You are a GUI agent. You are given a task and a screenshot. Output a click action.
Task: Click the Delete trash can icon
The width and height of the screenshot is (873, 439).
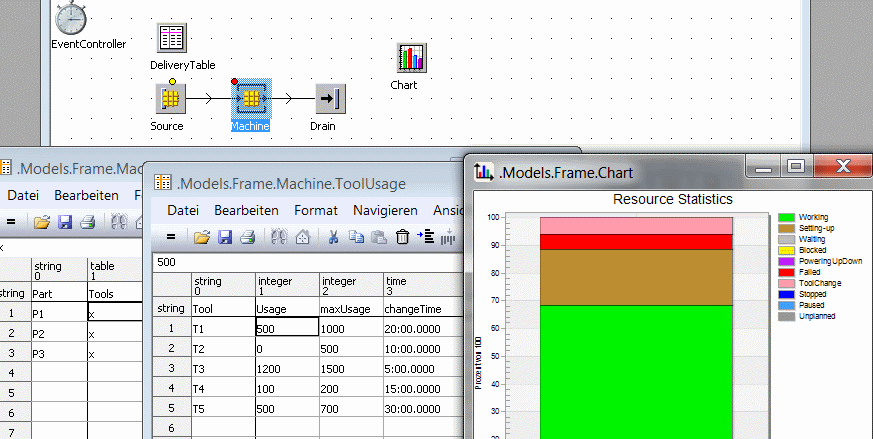coord(402,237)
